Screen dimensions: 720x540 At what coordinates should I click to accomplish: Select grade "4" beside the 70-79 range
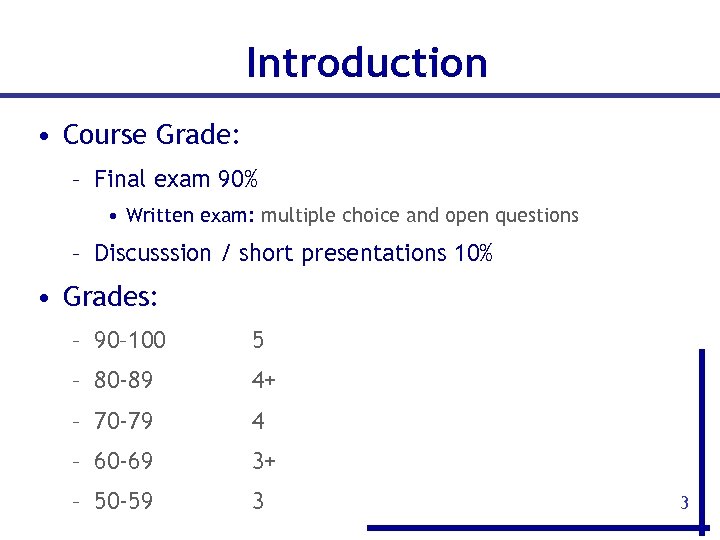(258, 421)
